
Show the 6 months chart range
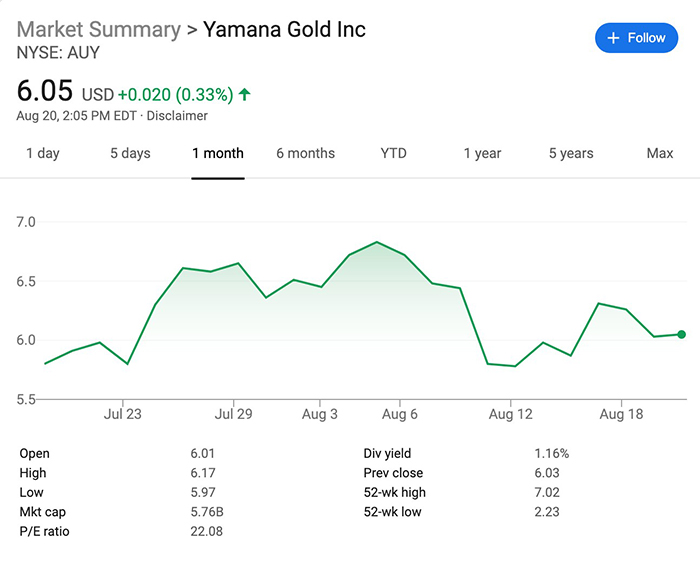pyautogui.click(x=305, y=154)
